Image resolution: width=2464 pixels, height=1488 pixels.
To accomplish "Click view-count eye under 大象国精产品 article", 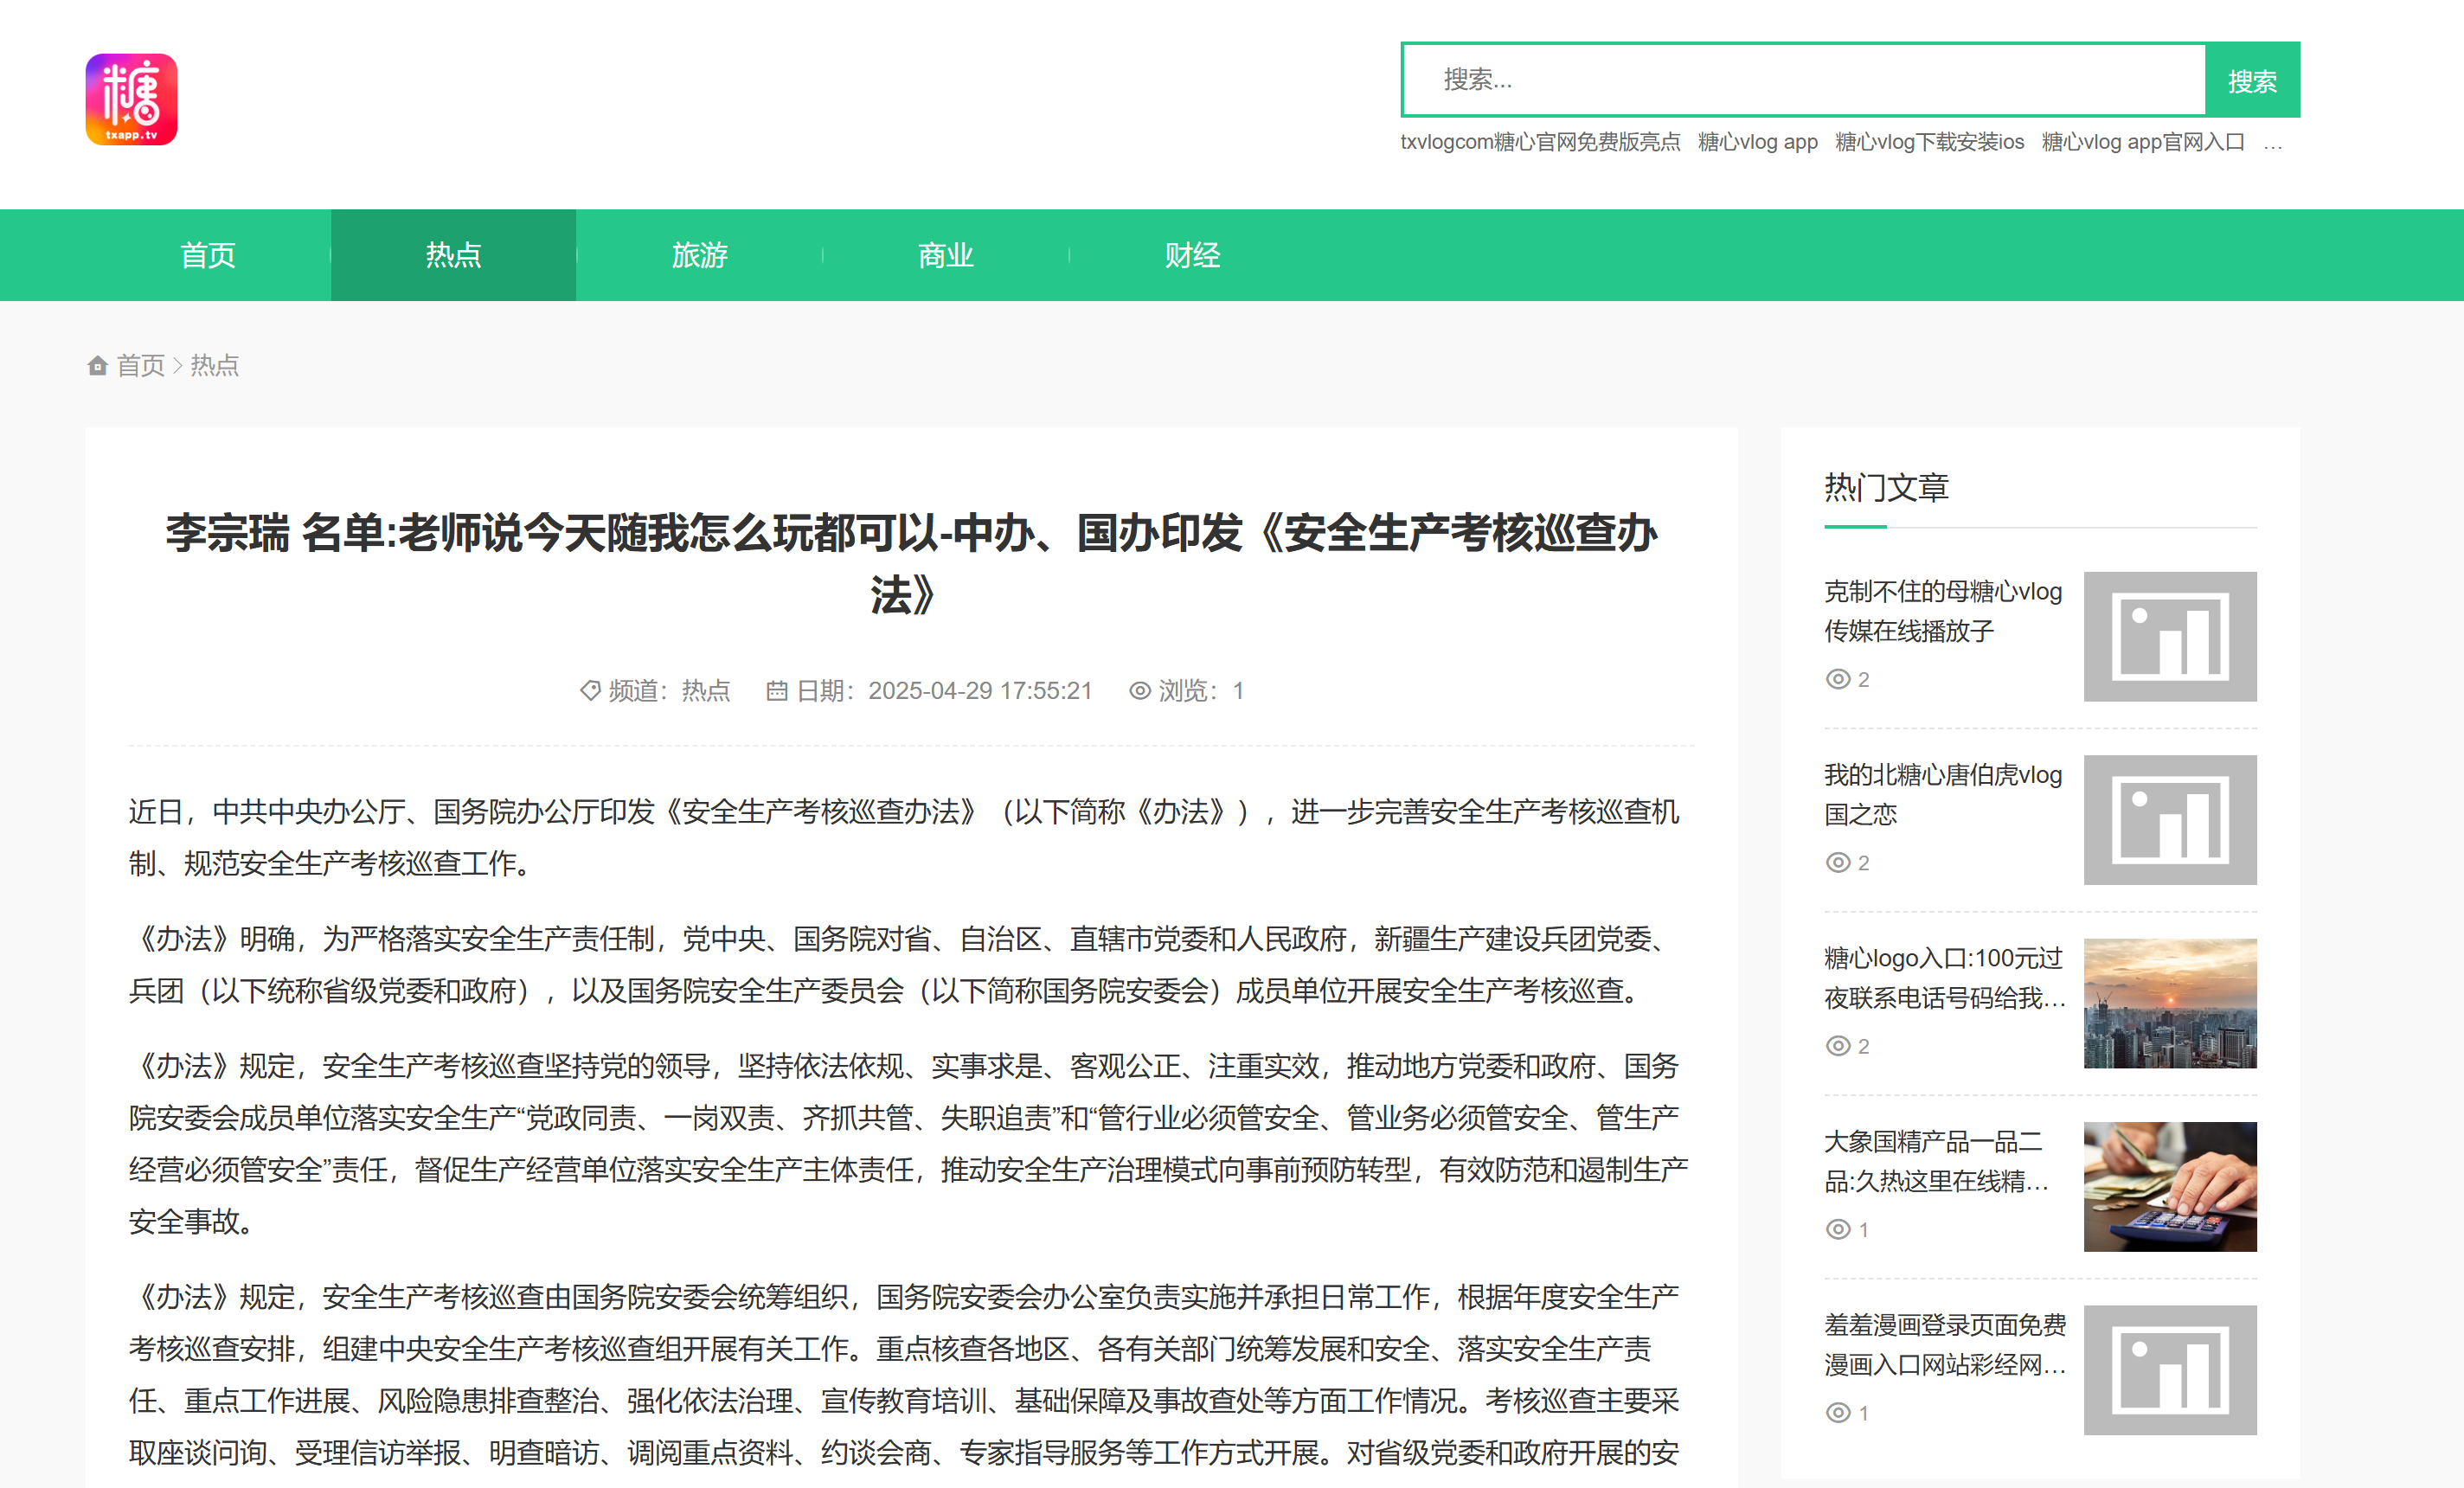I will pyautogui.click(x=1837, y=1229).
